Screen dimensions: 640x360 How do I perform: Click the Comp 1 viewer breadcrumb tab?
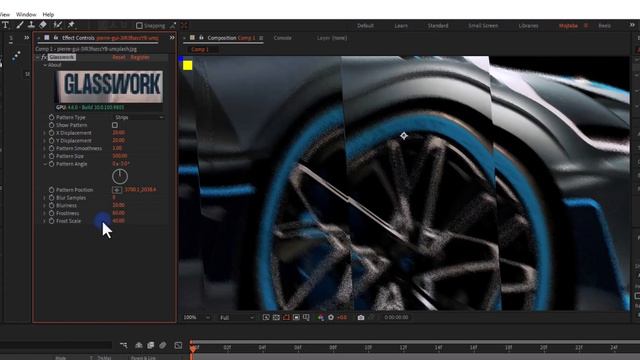(200, 49)
